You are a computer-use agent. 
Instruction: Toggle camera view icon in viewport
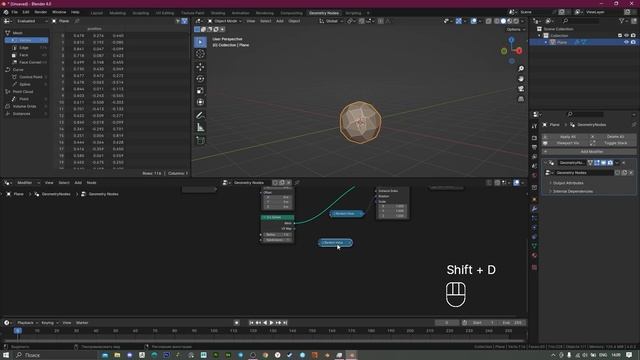pyautogui.click(x=521, y=89)
